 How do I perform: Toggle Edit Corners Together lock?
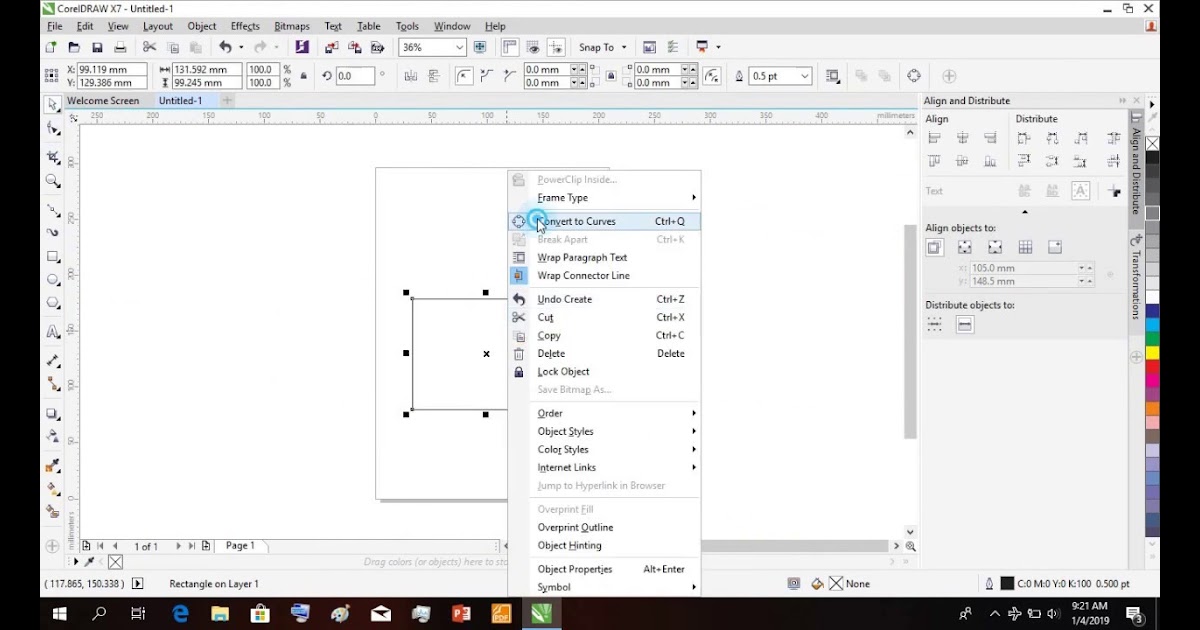pyautogui.click(x=611, y=76)
